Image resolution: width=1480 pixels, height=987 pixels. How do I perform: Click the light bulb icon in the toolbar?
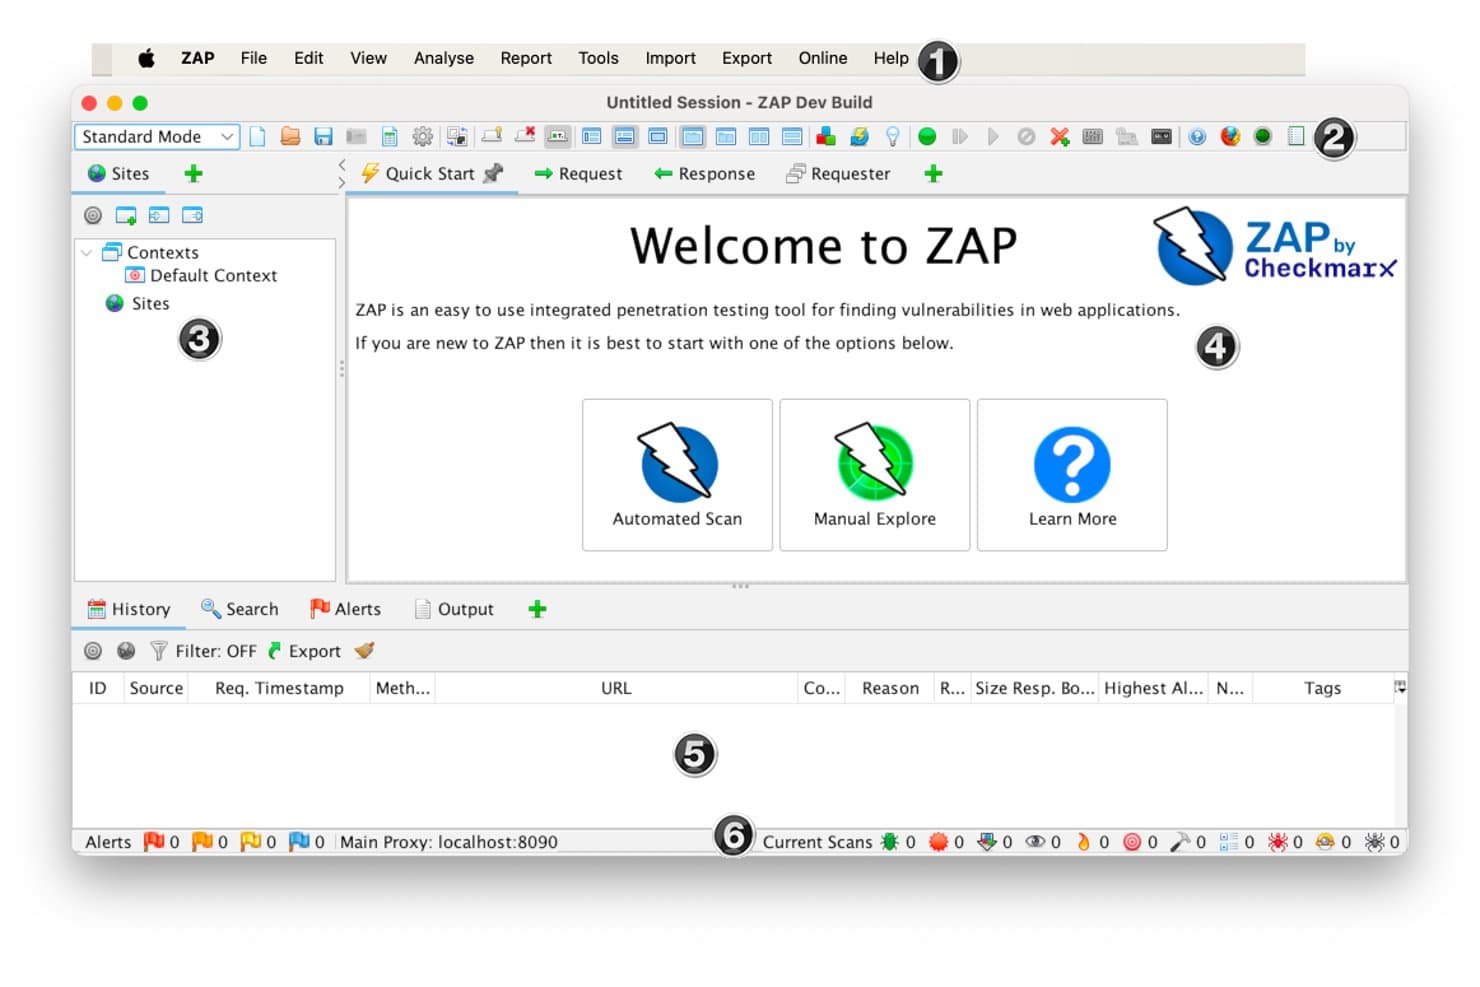892,137
